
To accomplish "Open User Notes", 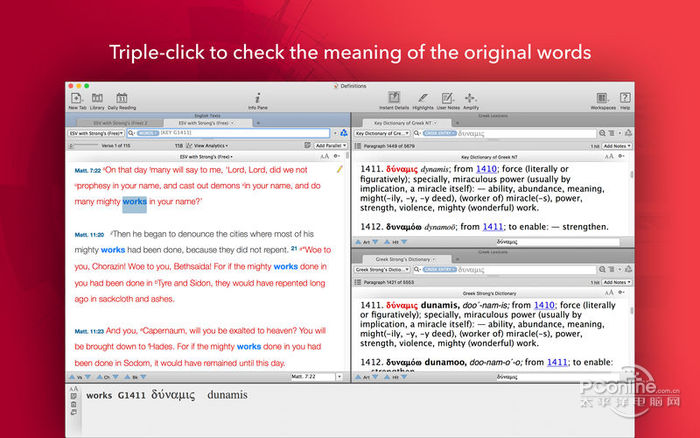I will pyautogui.click(x=449, y=99).
